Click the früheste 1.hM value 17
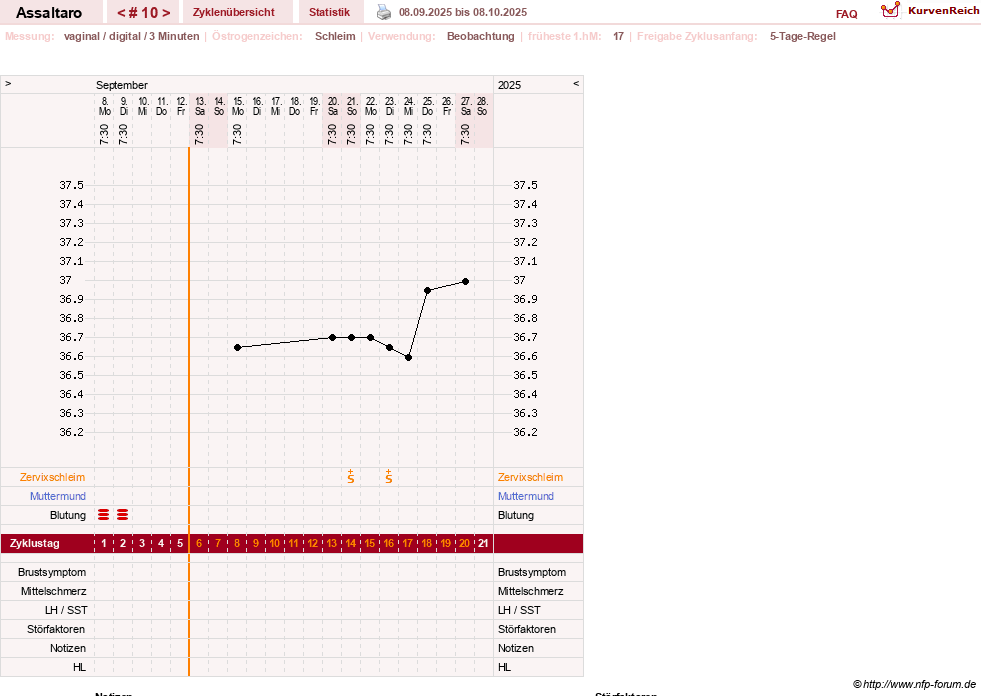 618,36
